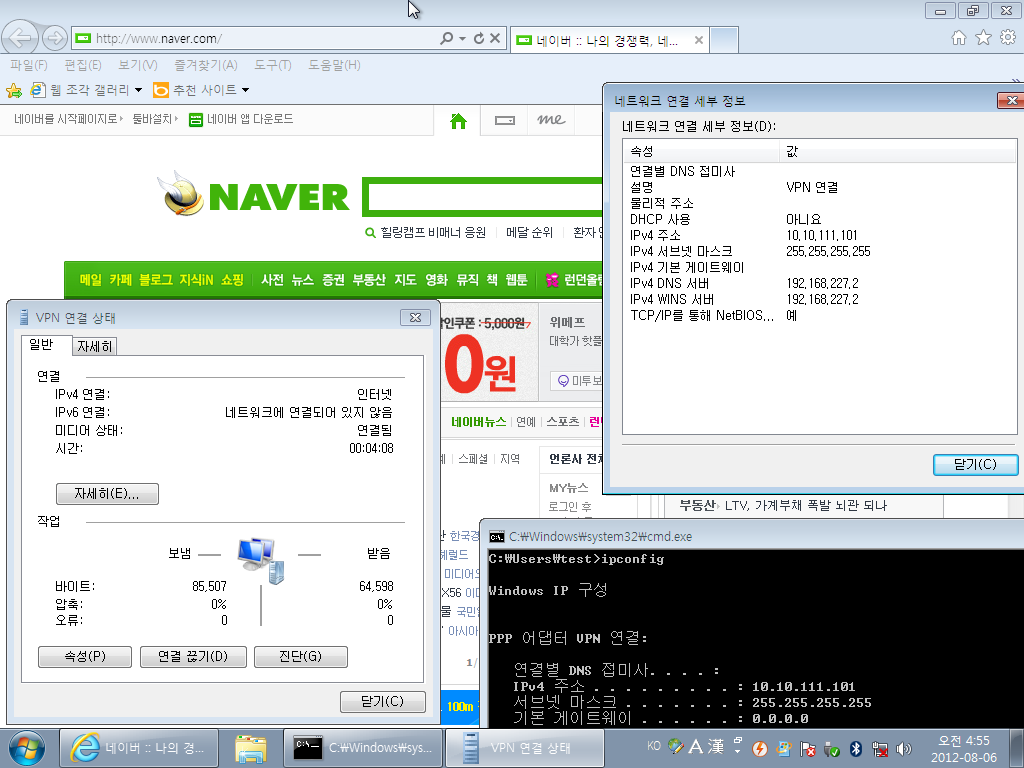Click the green Naver home icon

tap(458, 120)
